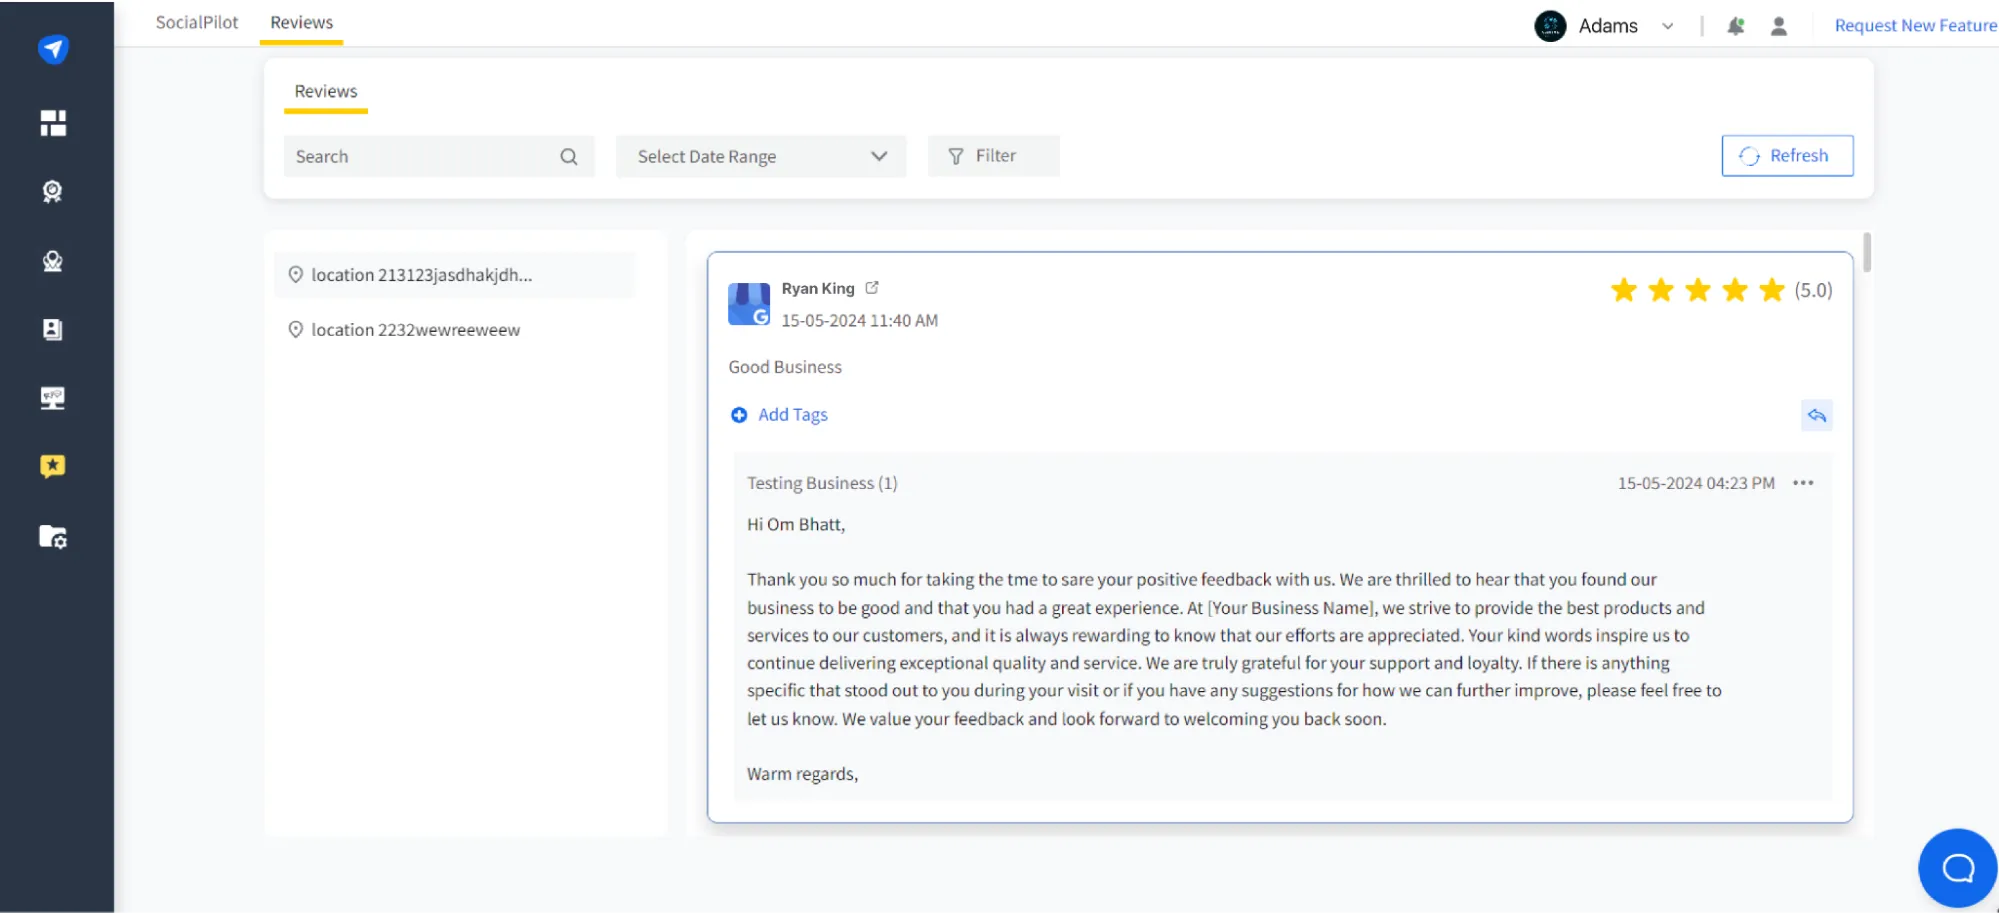The height and width of the screenshot is (913, 1999).
Task: Click the Analytics monitor icon in sidebar
Action: 54,397
